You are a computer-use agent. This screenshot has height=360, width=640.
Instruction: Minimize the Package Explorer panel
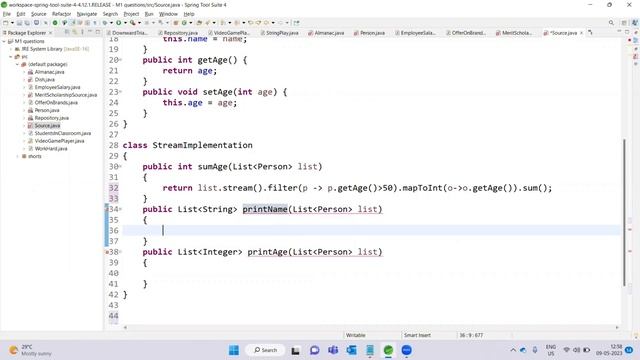[x=90, y=32]
